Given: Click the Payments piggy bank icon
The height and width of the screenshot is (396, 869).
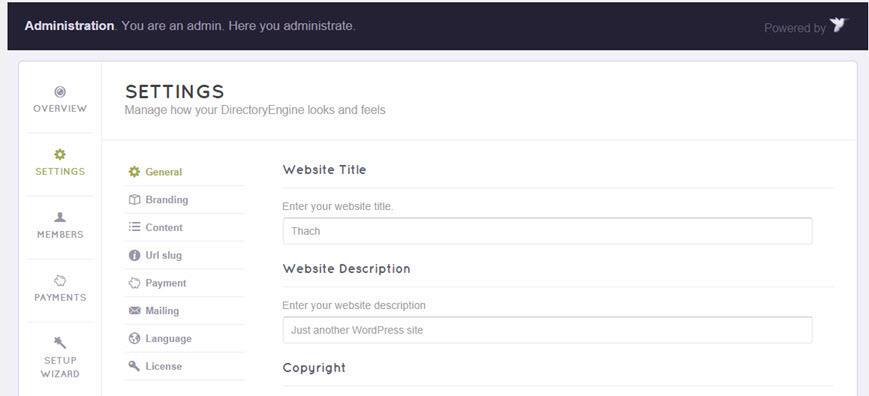Looking at the screenshot, I should 60,280.
